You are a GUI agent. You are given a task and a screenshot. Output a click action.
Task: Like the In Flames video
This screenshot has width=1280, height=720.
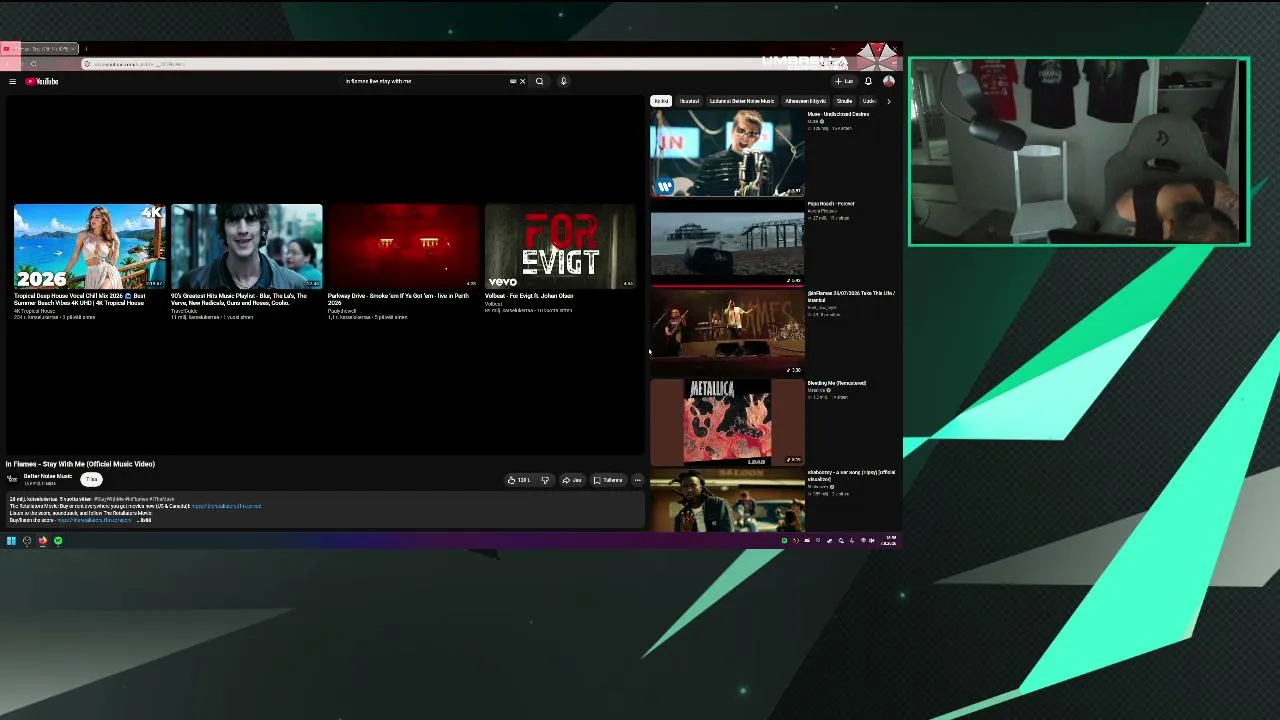pos(519,480)
